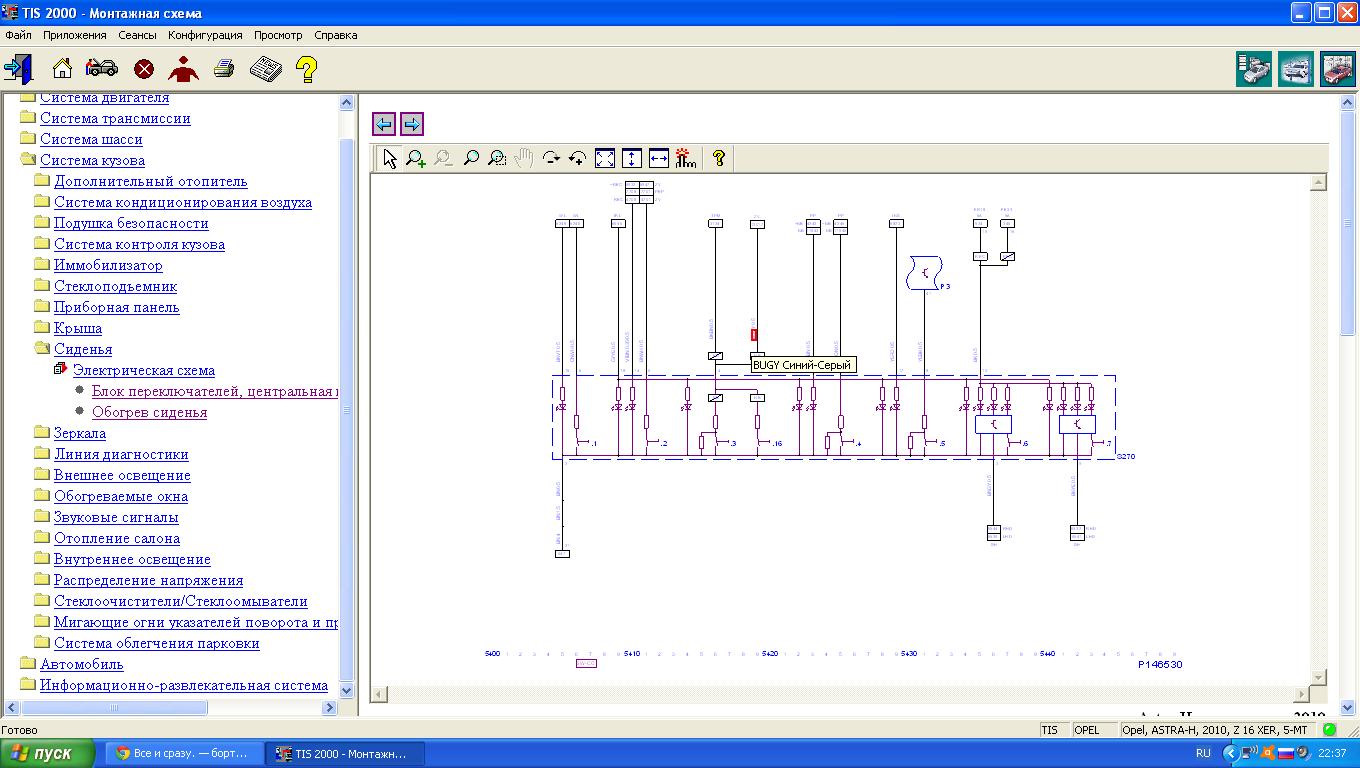1360x768 pixels.
Task: Click the diagram toolbar question mark icon
Action: click(x=718, y=158)
